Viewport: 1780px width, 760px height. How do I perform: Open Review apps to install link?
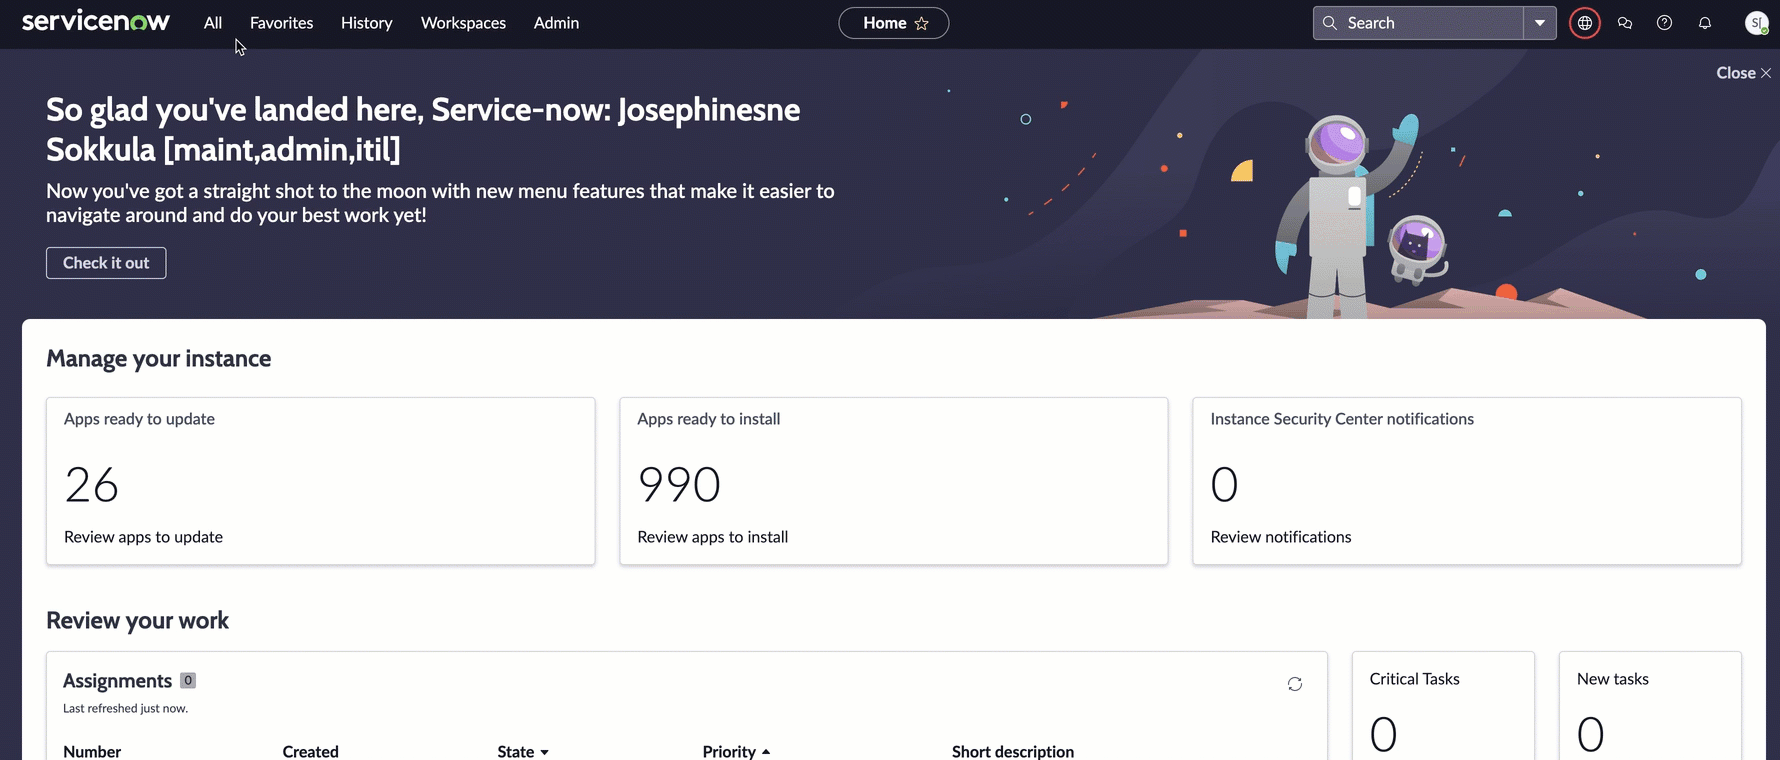[712, 537]
